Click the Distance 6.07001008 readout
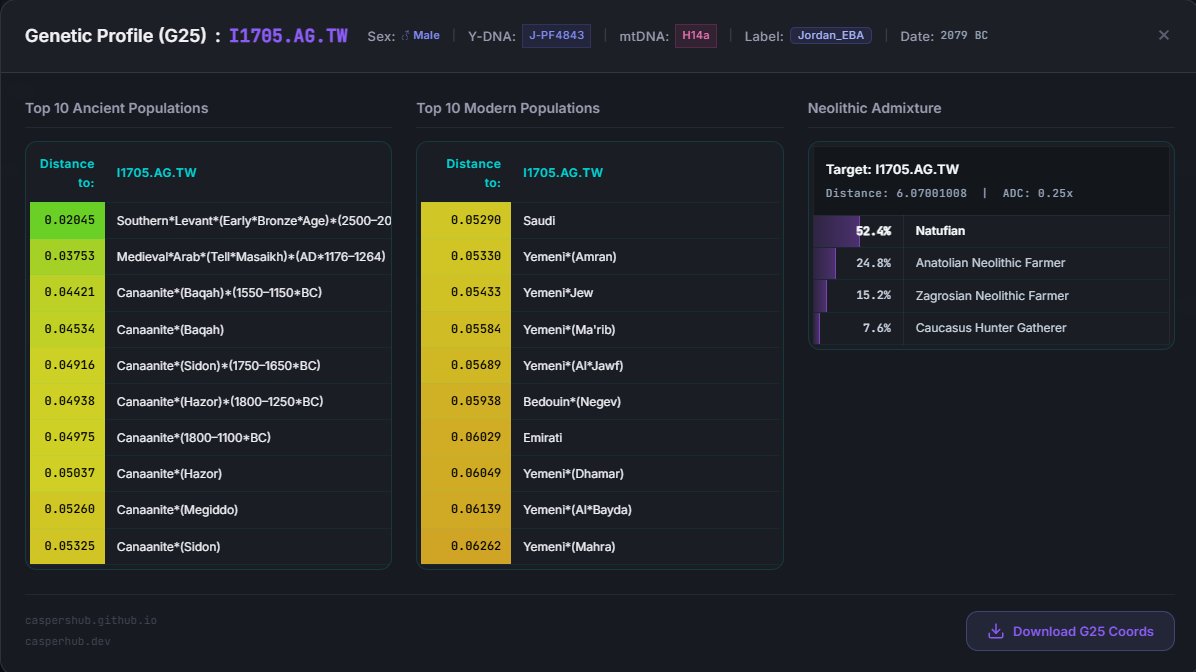1196x672 pixels. click(896, 194)
